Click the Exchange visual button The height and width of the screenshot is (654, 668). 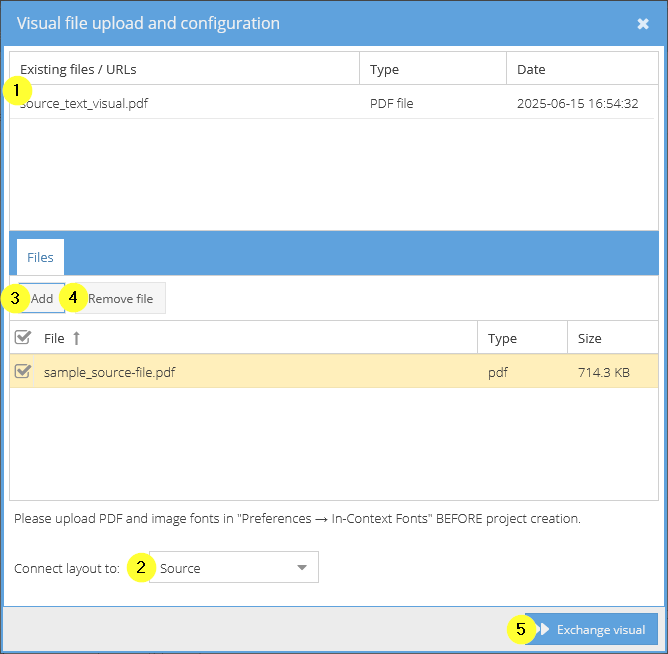tap(591, 629)
